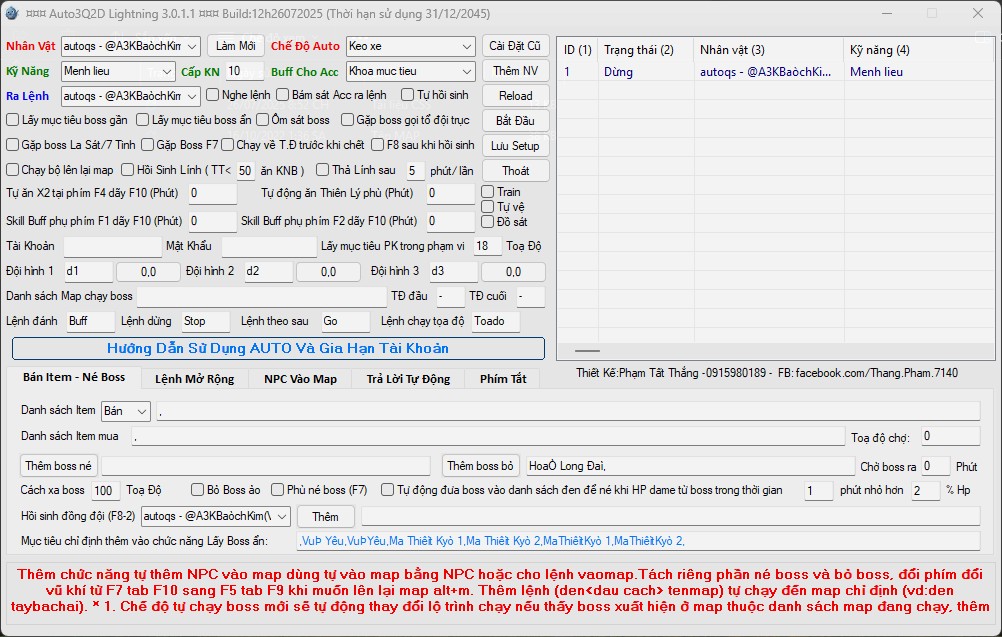Open the Buff Cho Acc dropdown
This screenshot has height=637, width=1002.
click(x=410, y=71)
